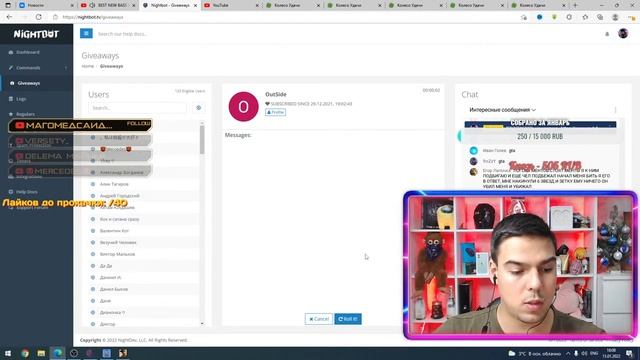The image size is (640, 360).
Task: Open the OutSide winner Profile button
Action: pyautogui.click(x=276, y=112)
